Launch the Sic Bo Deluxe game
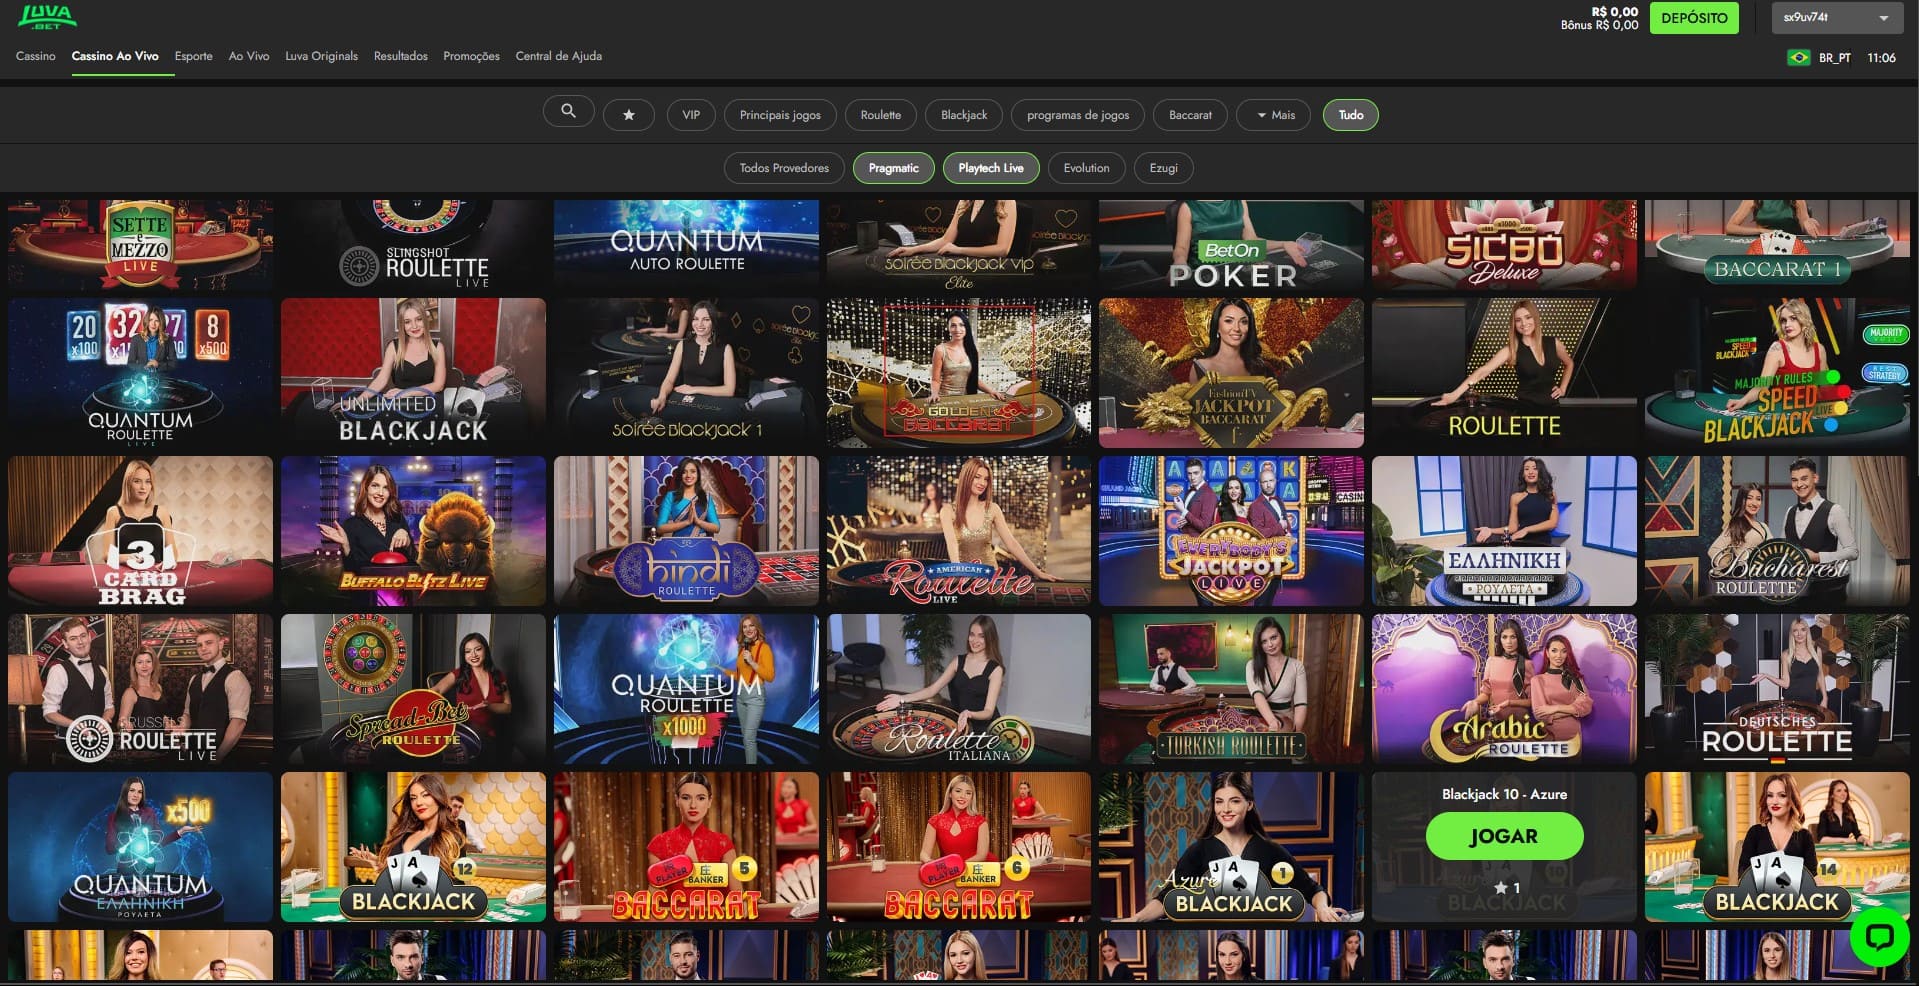This screenshot has height=986, width=1919. [x=1504, y=244]
